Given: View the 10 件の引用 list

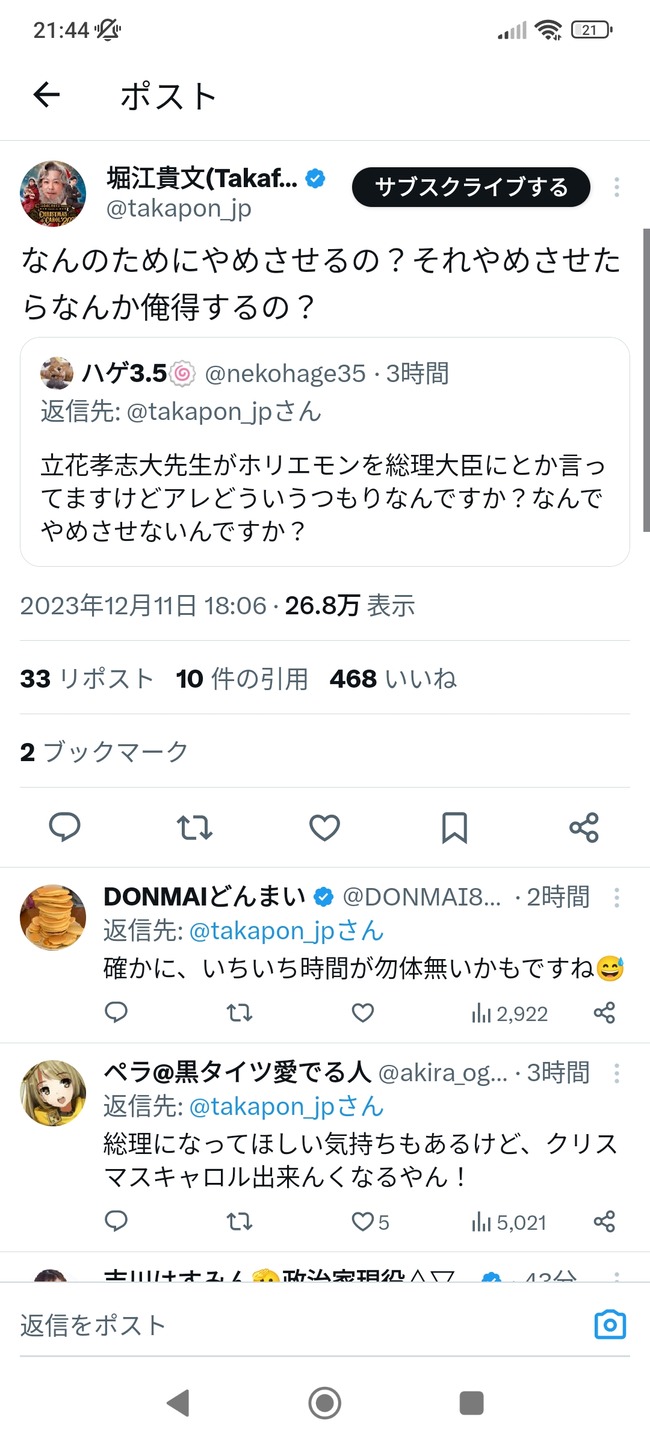Looking at the screenshot, I should coord(242,679).
